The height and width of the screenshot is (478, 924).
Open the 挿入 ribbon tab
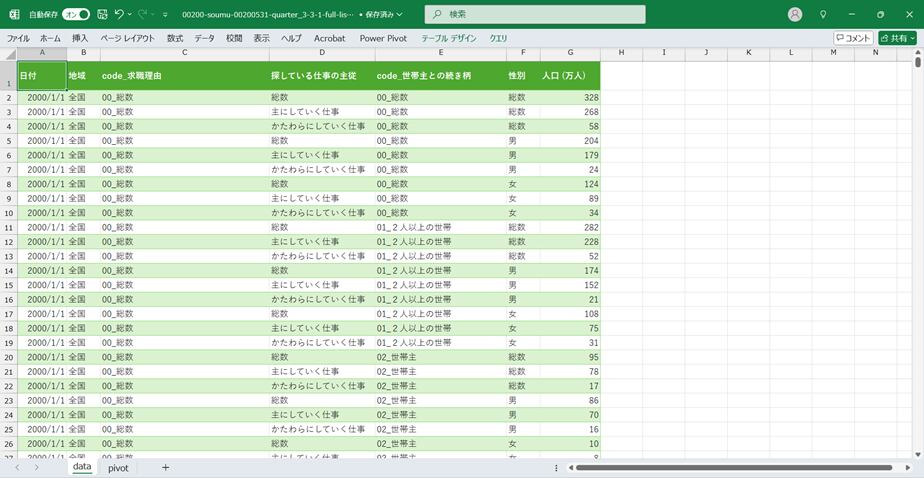(x=80, y=38)
